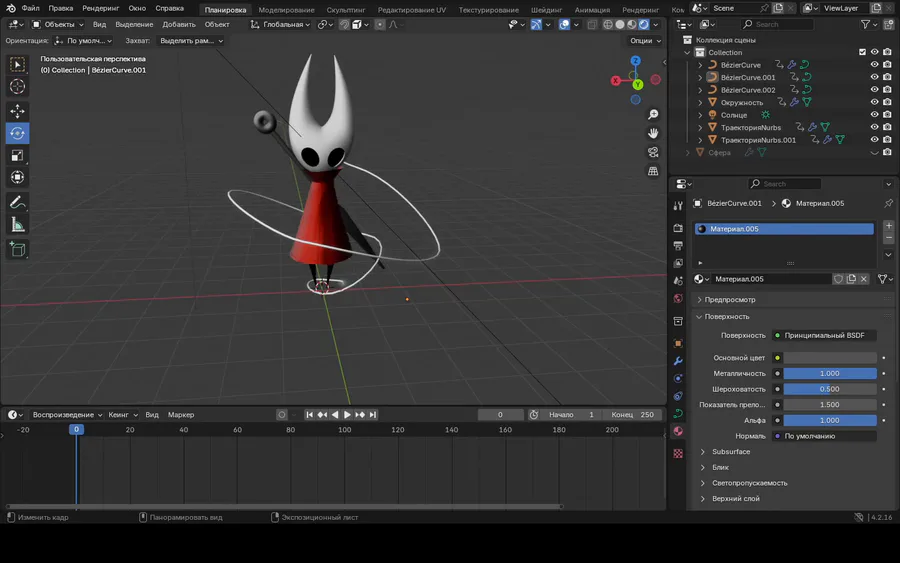This screenshot has height=563, width=900.
Task: Open the Опции dropdown
Action: pos(646,41)
